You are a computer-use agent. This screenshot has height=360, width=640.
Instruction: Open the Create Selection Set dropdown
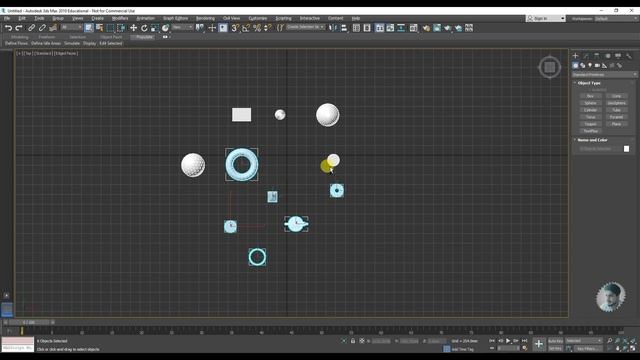click(305, 27)
